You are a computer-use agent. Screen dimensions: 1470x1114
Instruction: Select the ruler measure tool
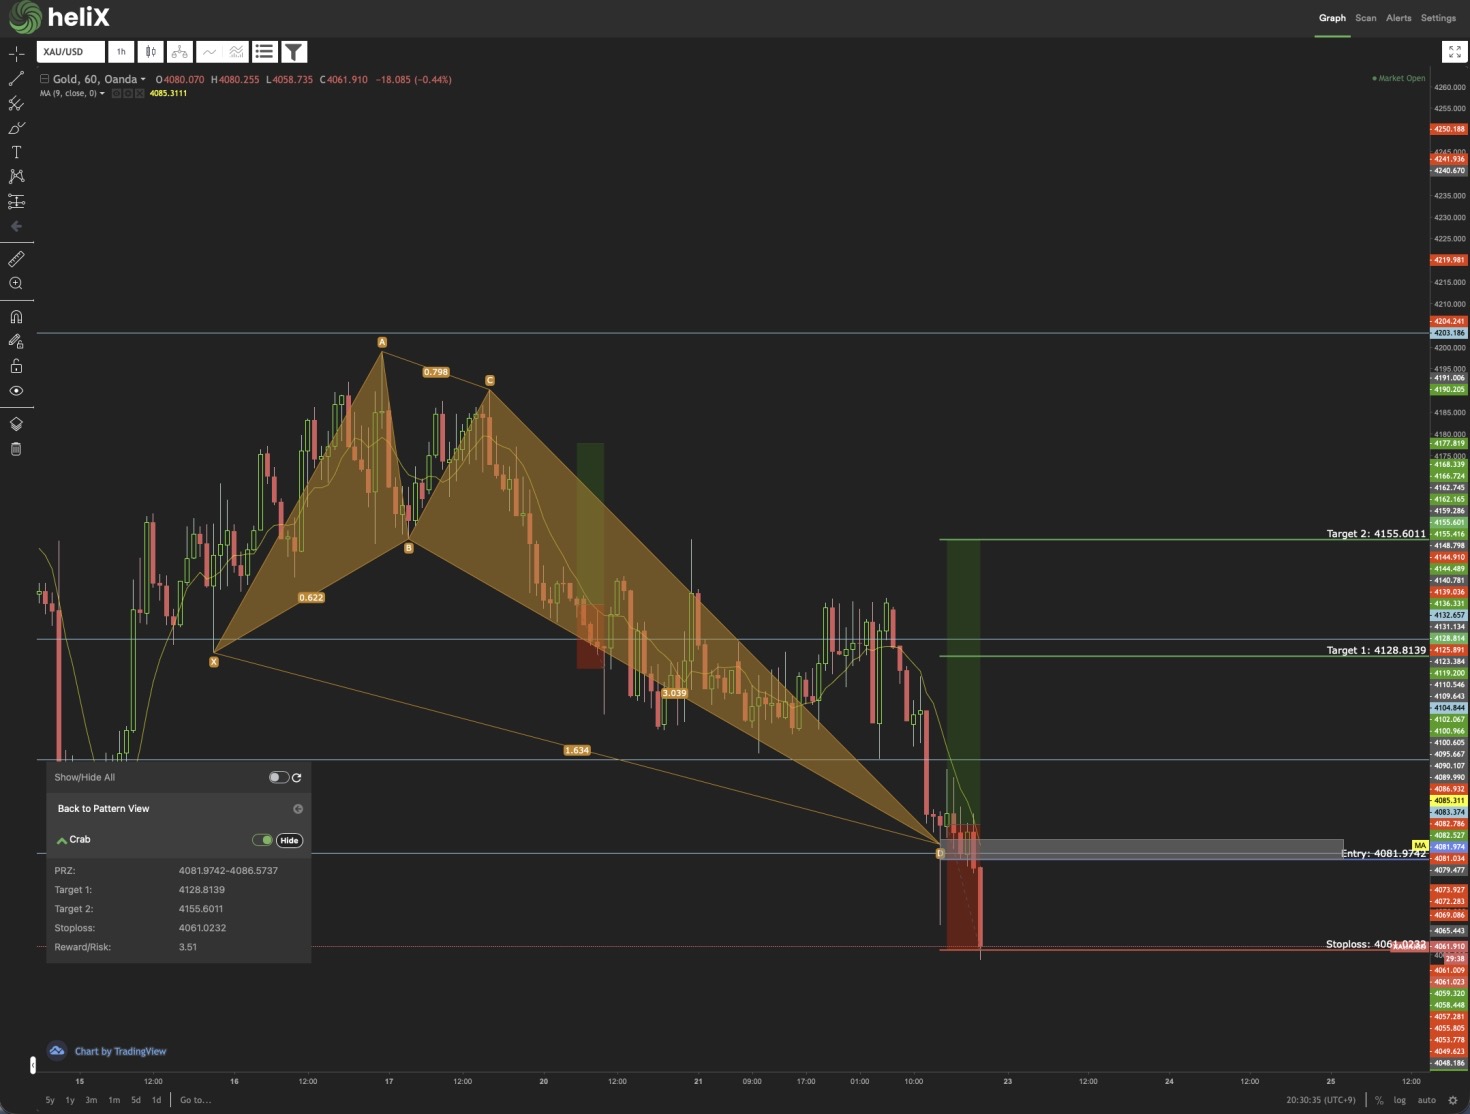(x=16, y=259)
